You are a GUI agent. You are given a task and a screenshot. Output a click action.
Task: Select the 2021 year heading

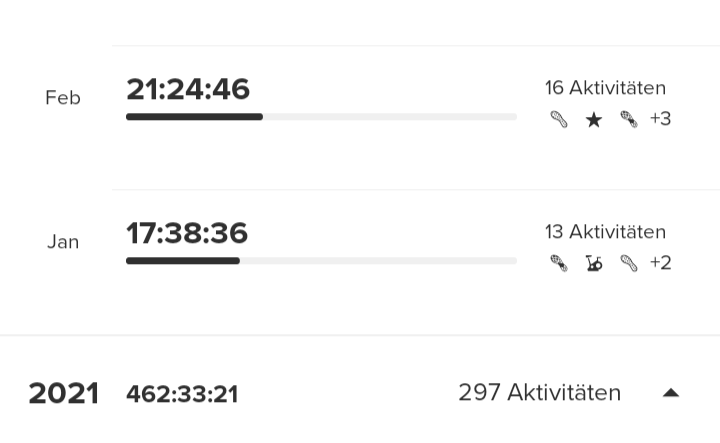click(x=63, y=394)
